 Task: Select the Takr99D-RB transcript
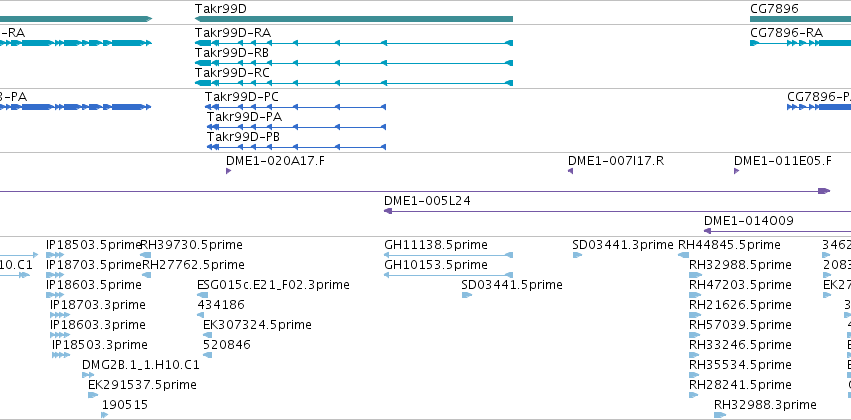[354, 63]
